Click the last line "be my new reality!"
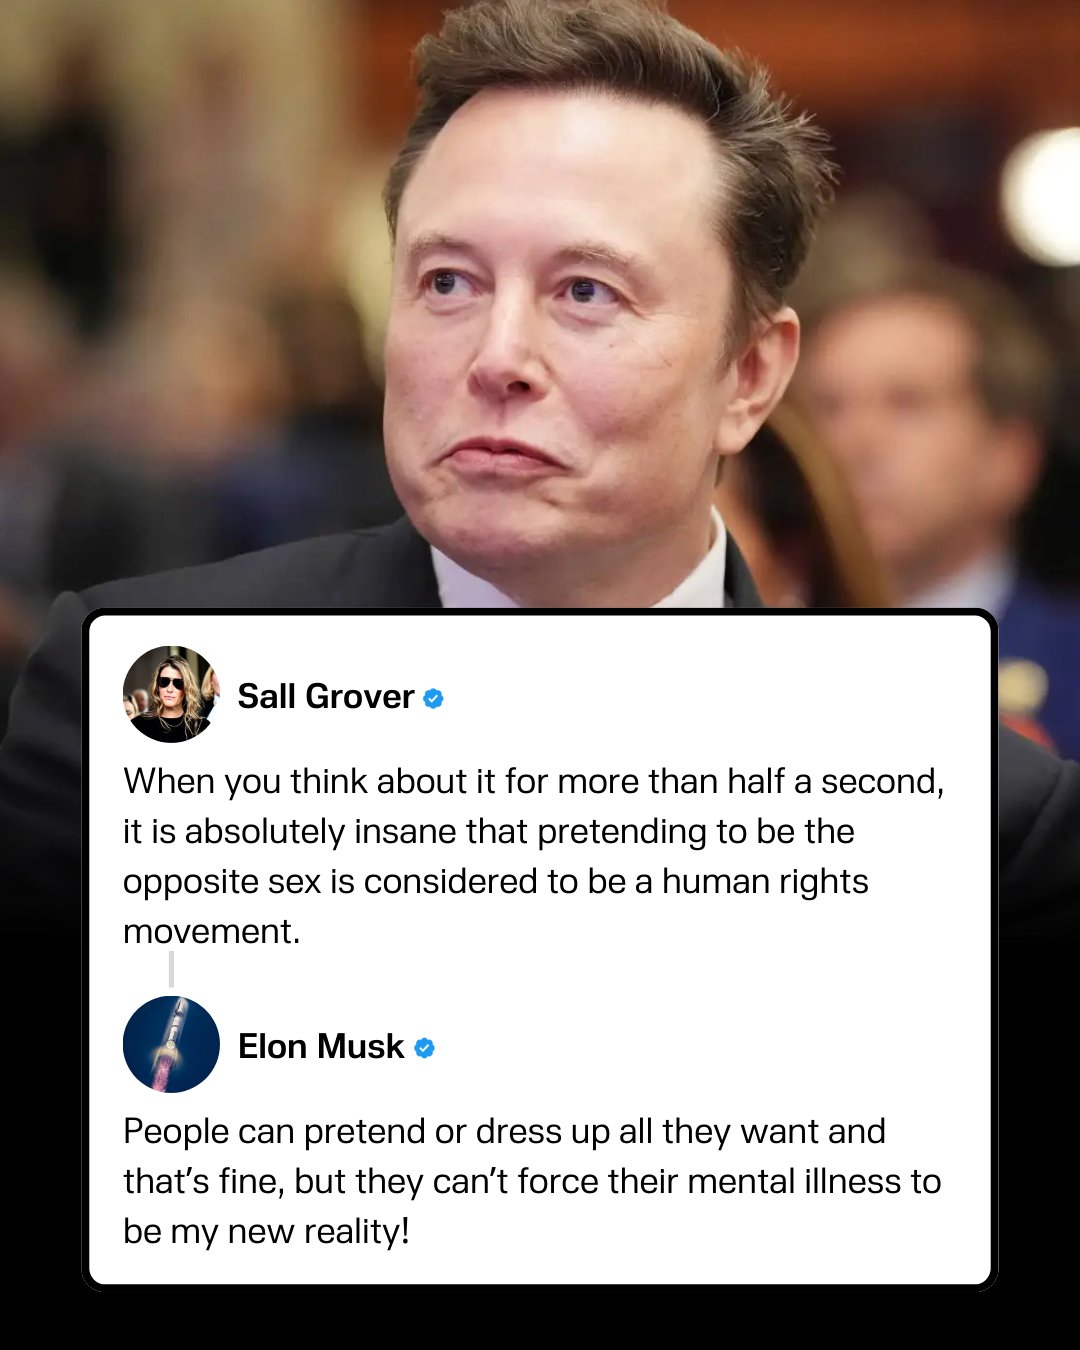This screenshot has height=1350, width=1080. 267,1232
